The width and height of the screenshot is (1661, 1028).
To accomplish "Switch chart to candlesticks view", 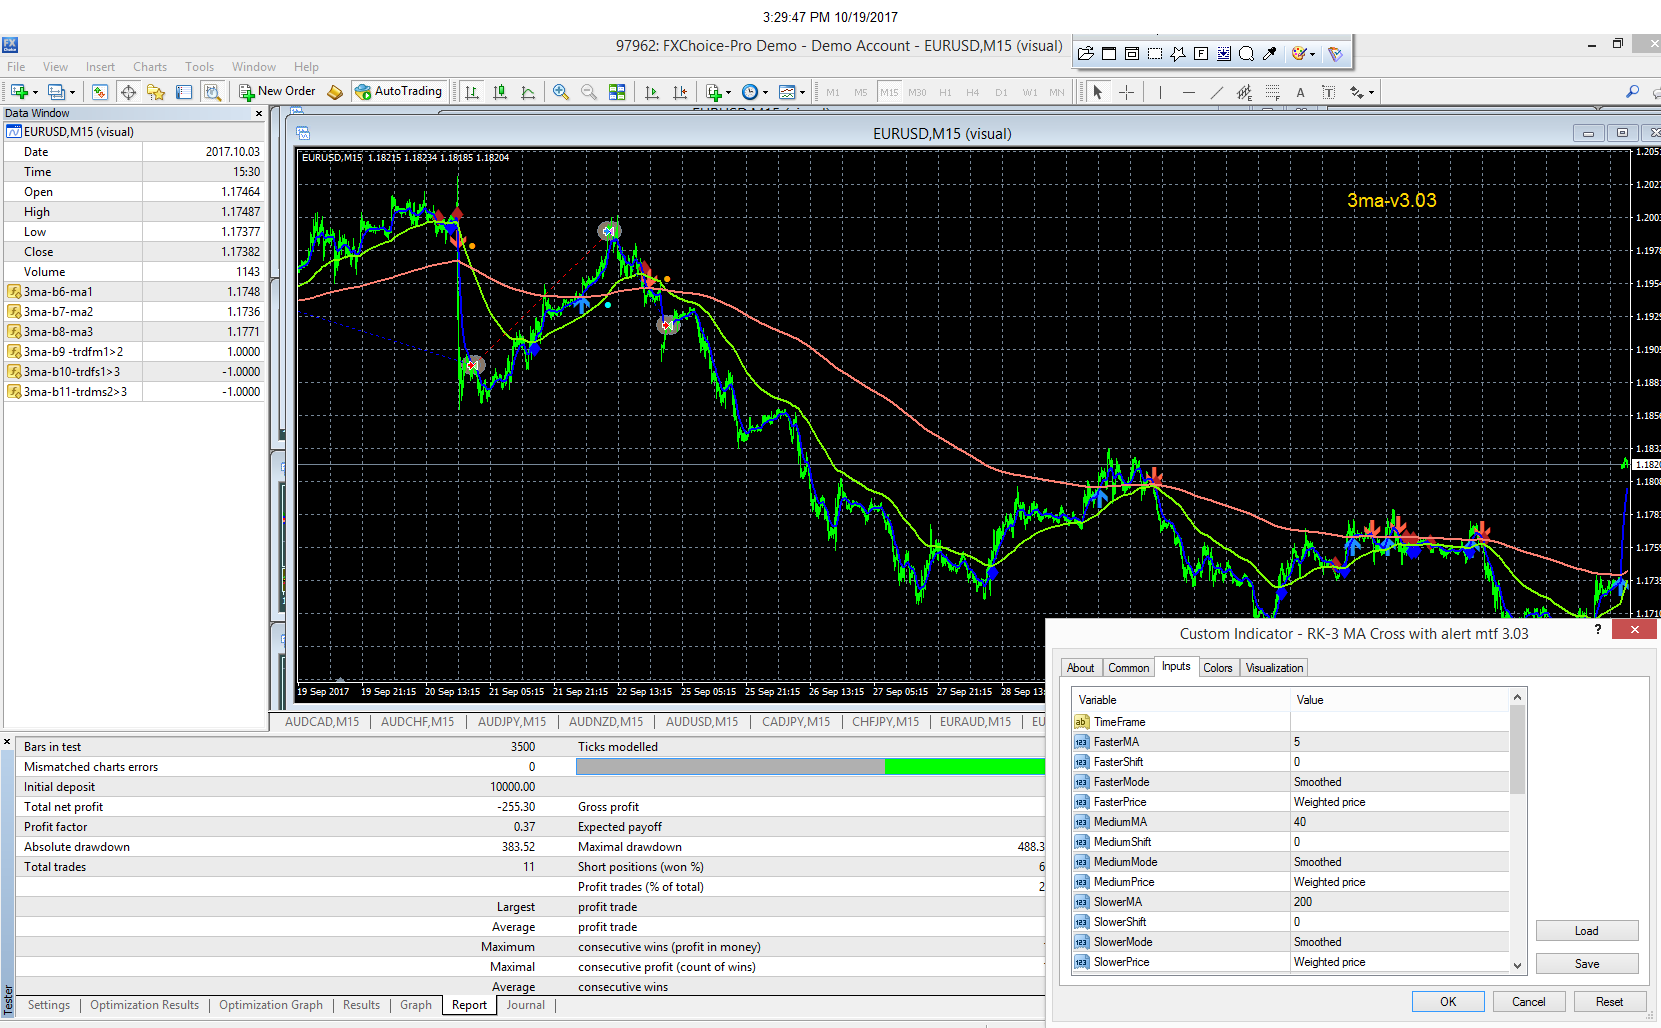I will coord(500,92).
